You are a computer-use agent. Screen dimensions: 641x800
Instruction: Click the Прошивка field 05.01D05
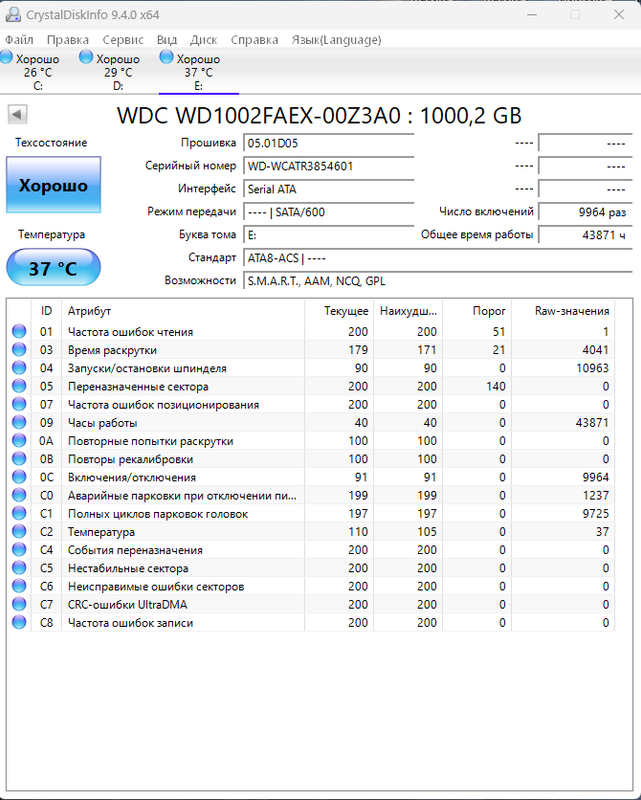(x=329, y=143)
